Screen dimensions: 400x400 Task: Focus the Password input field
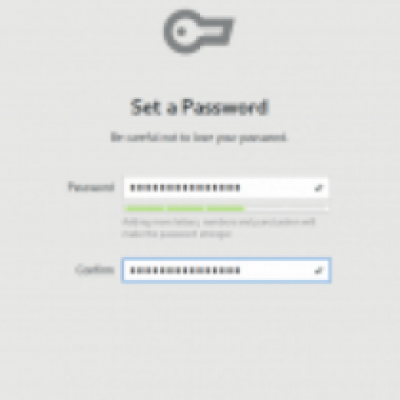(x=226, y=188)
